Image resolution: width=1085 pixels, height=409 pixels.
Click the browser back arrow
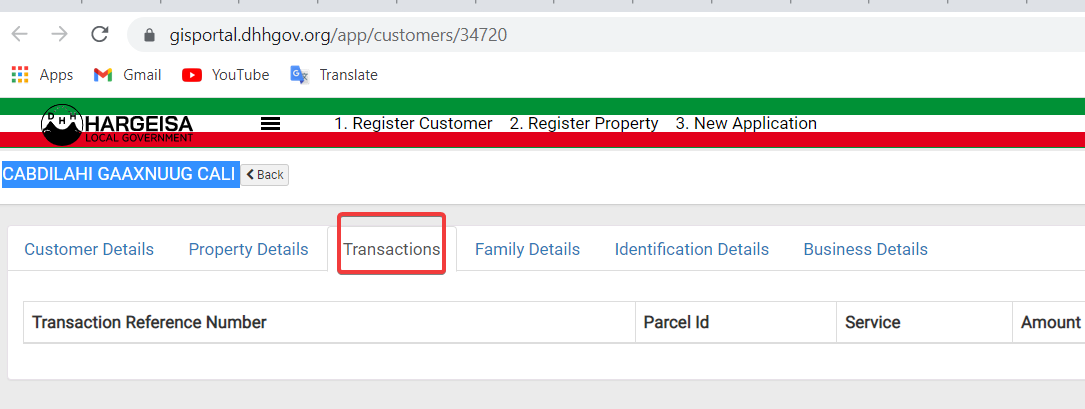[x=19, y=34]
